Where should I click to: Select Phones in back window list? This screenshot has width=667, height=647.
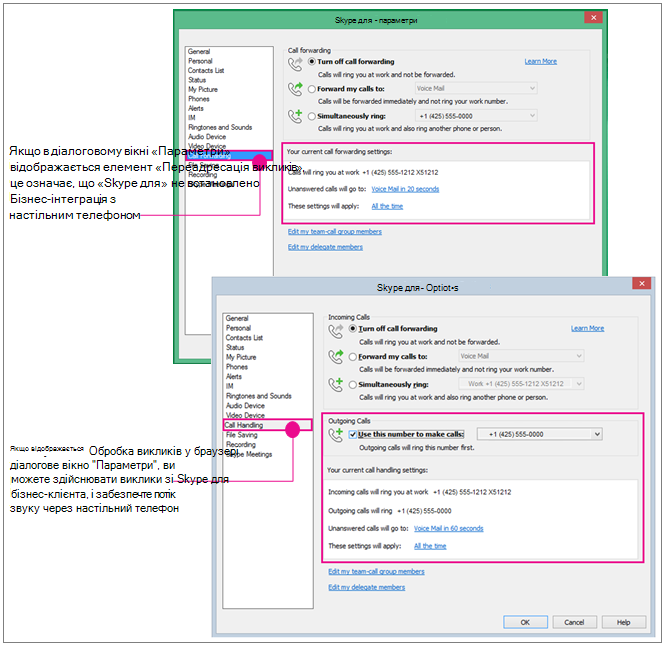[199, 99]
